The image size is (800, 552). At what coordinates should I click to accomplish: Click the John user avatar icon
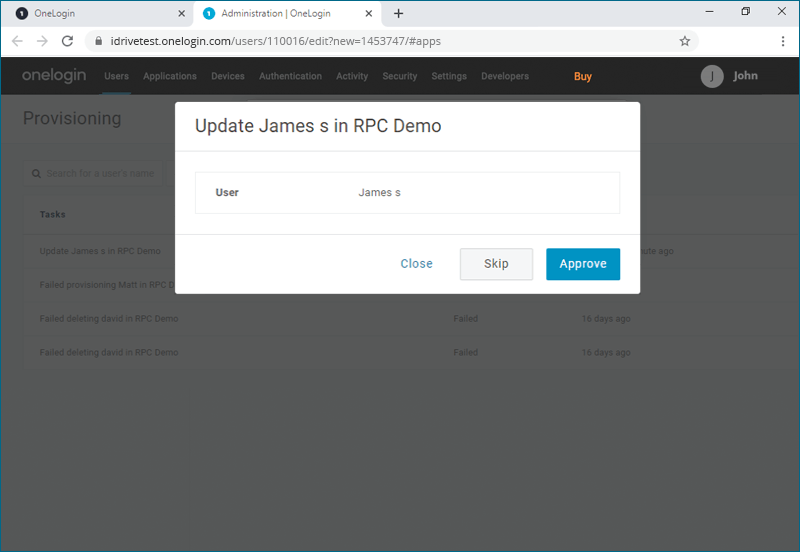[x=712, y=77]
